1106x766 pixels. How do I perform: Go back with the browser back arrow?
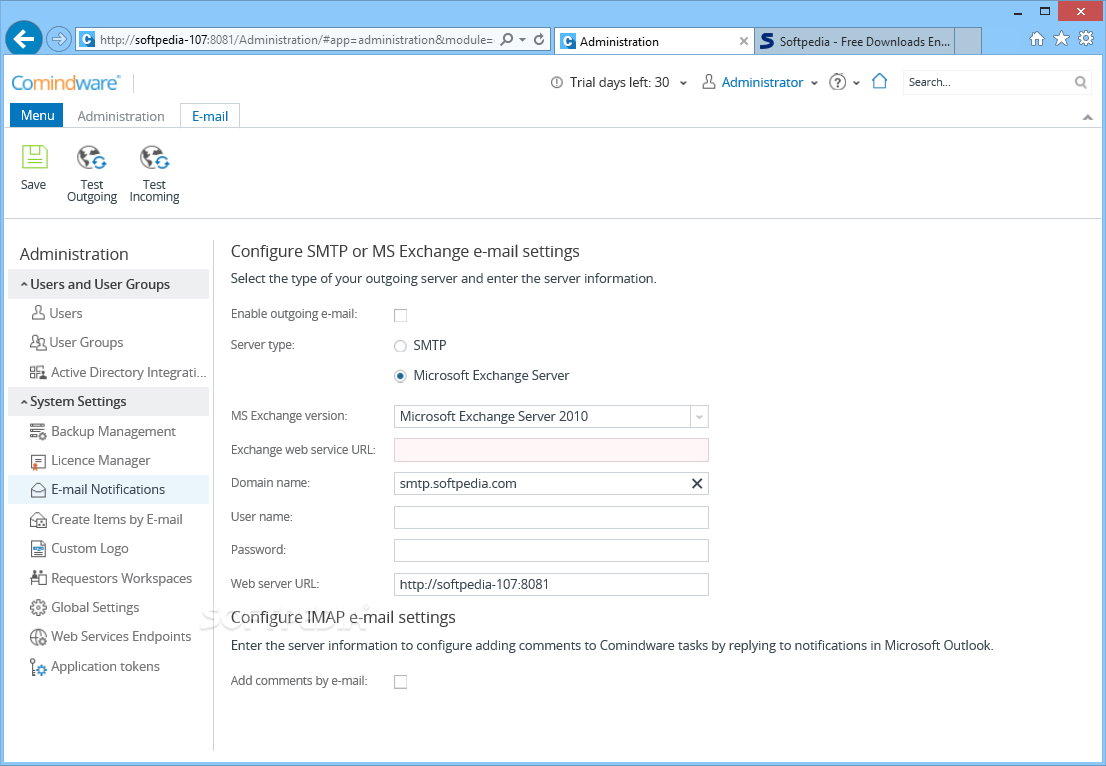[x=24, y=39]
